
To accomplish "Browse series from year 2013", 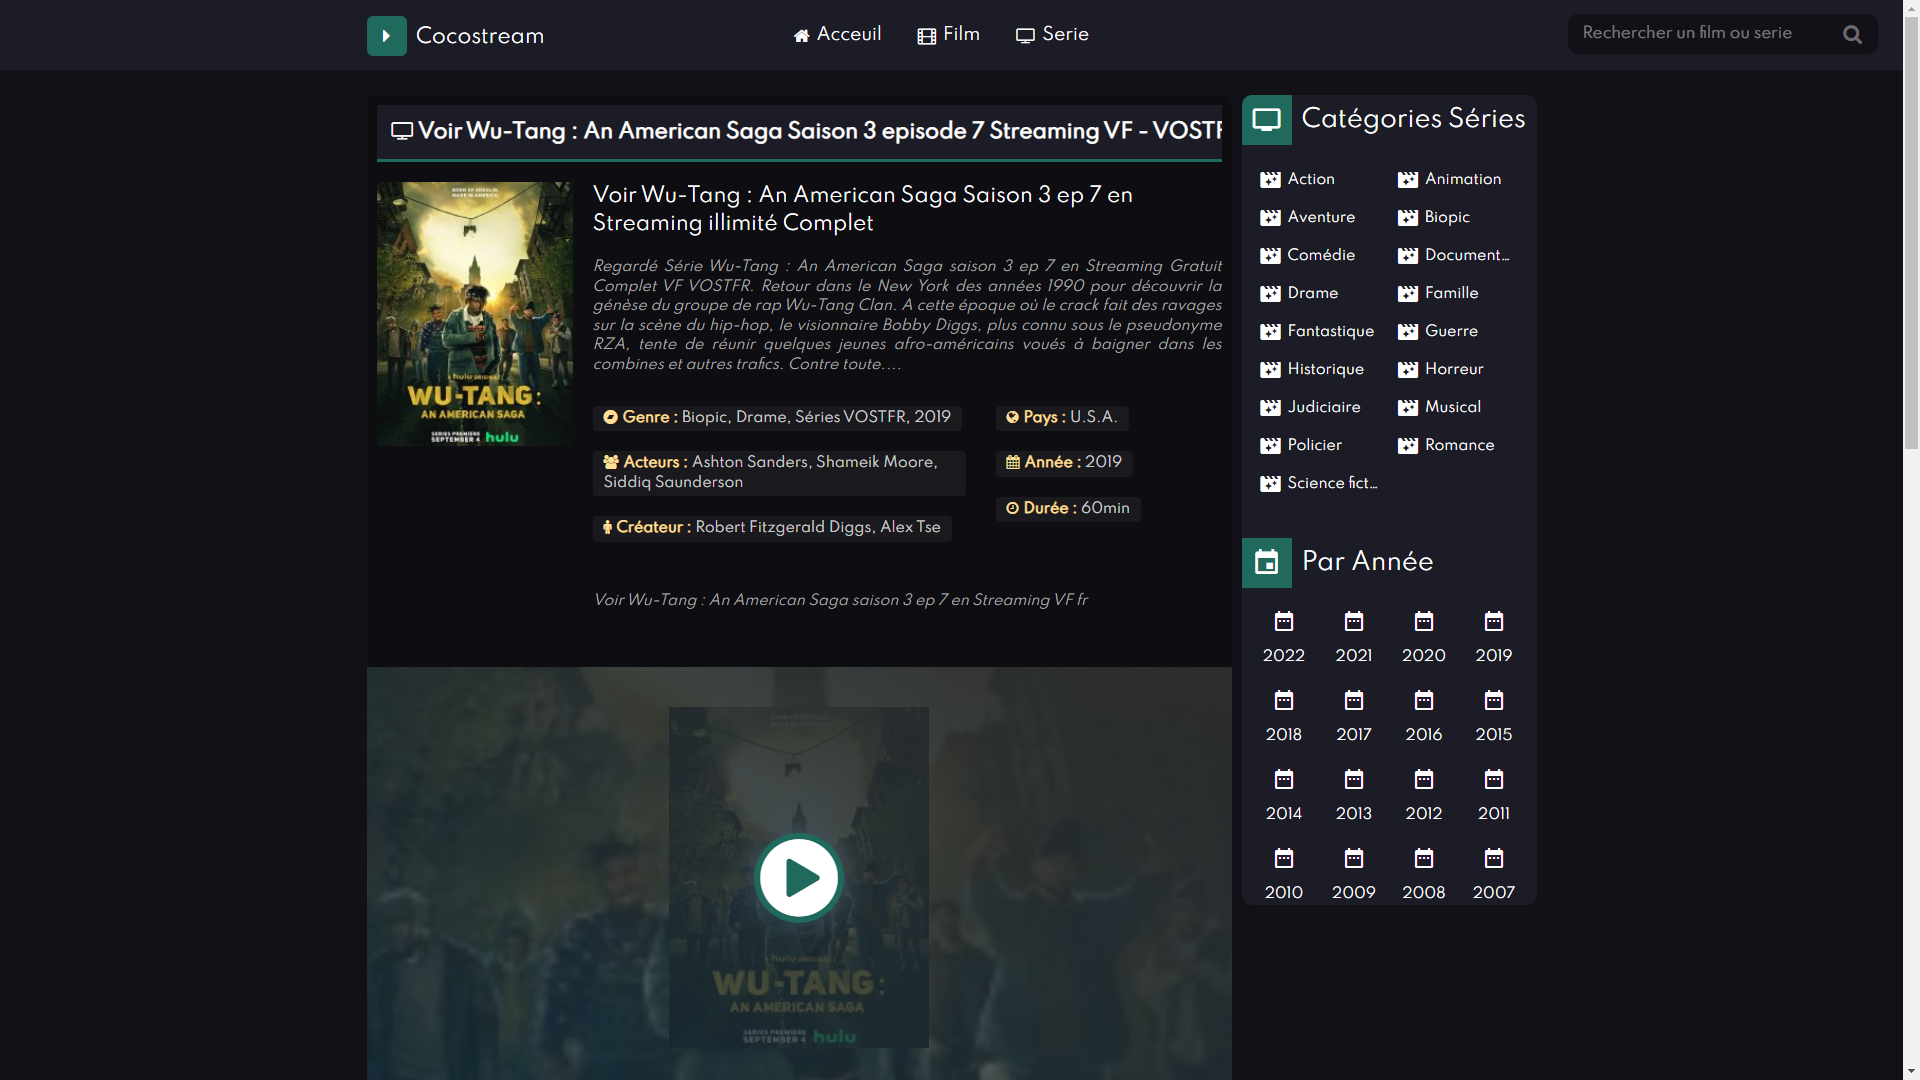I will (x=1354, y=813).
